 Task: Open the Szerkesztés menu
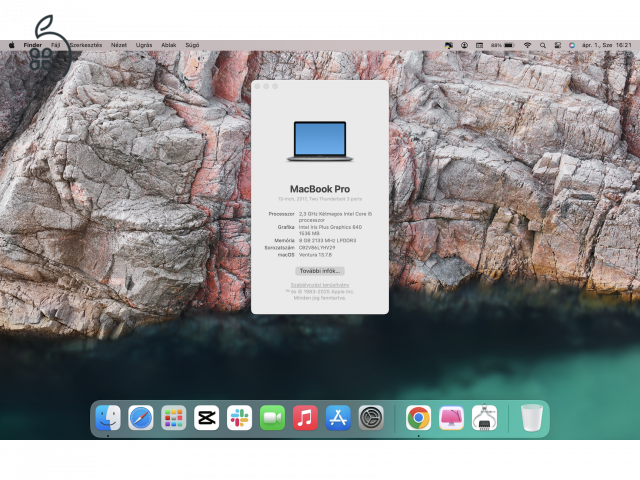click(86, 45)
